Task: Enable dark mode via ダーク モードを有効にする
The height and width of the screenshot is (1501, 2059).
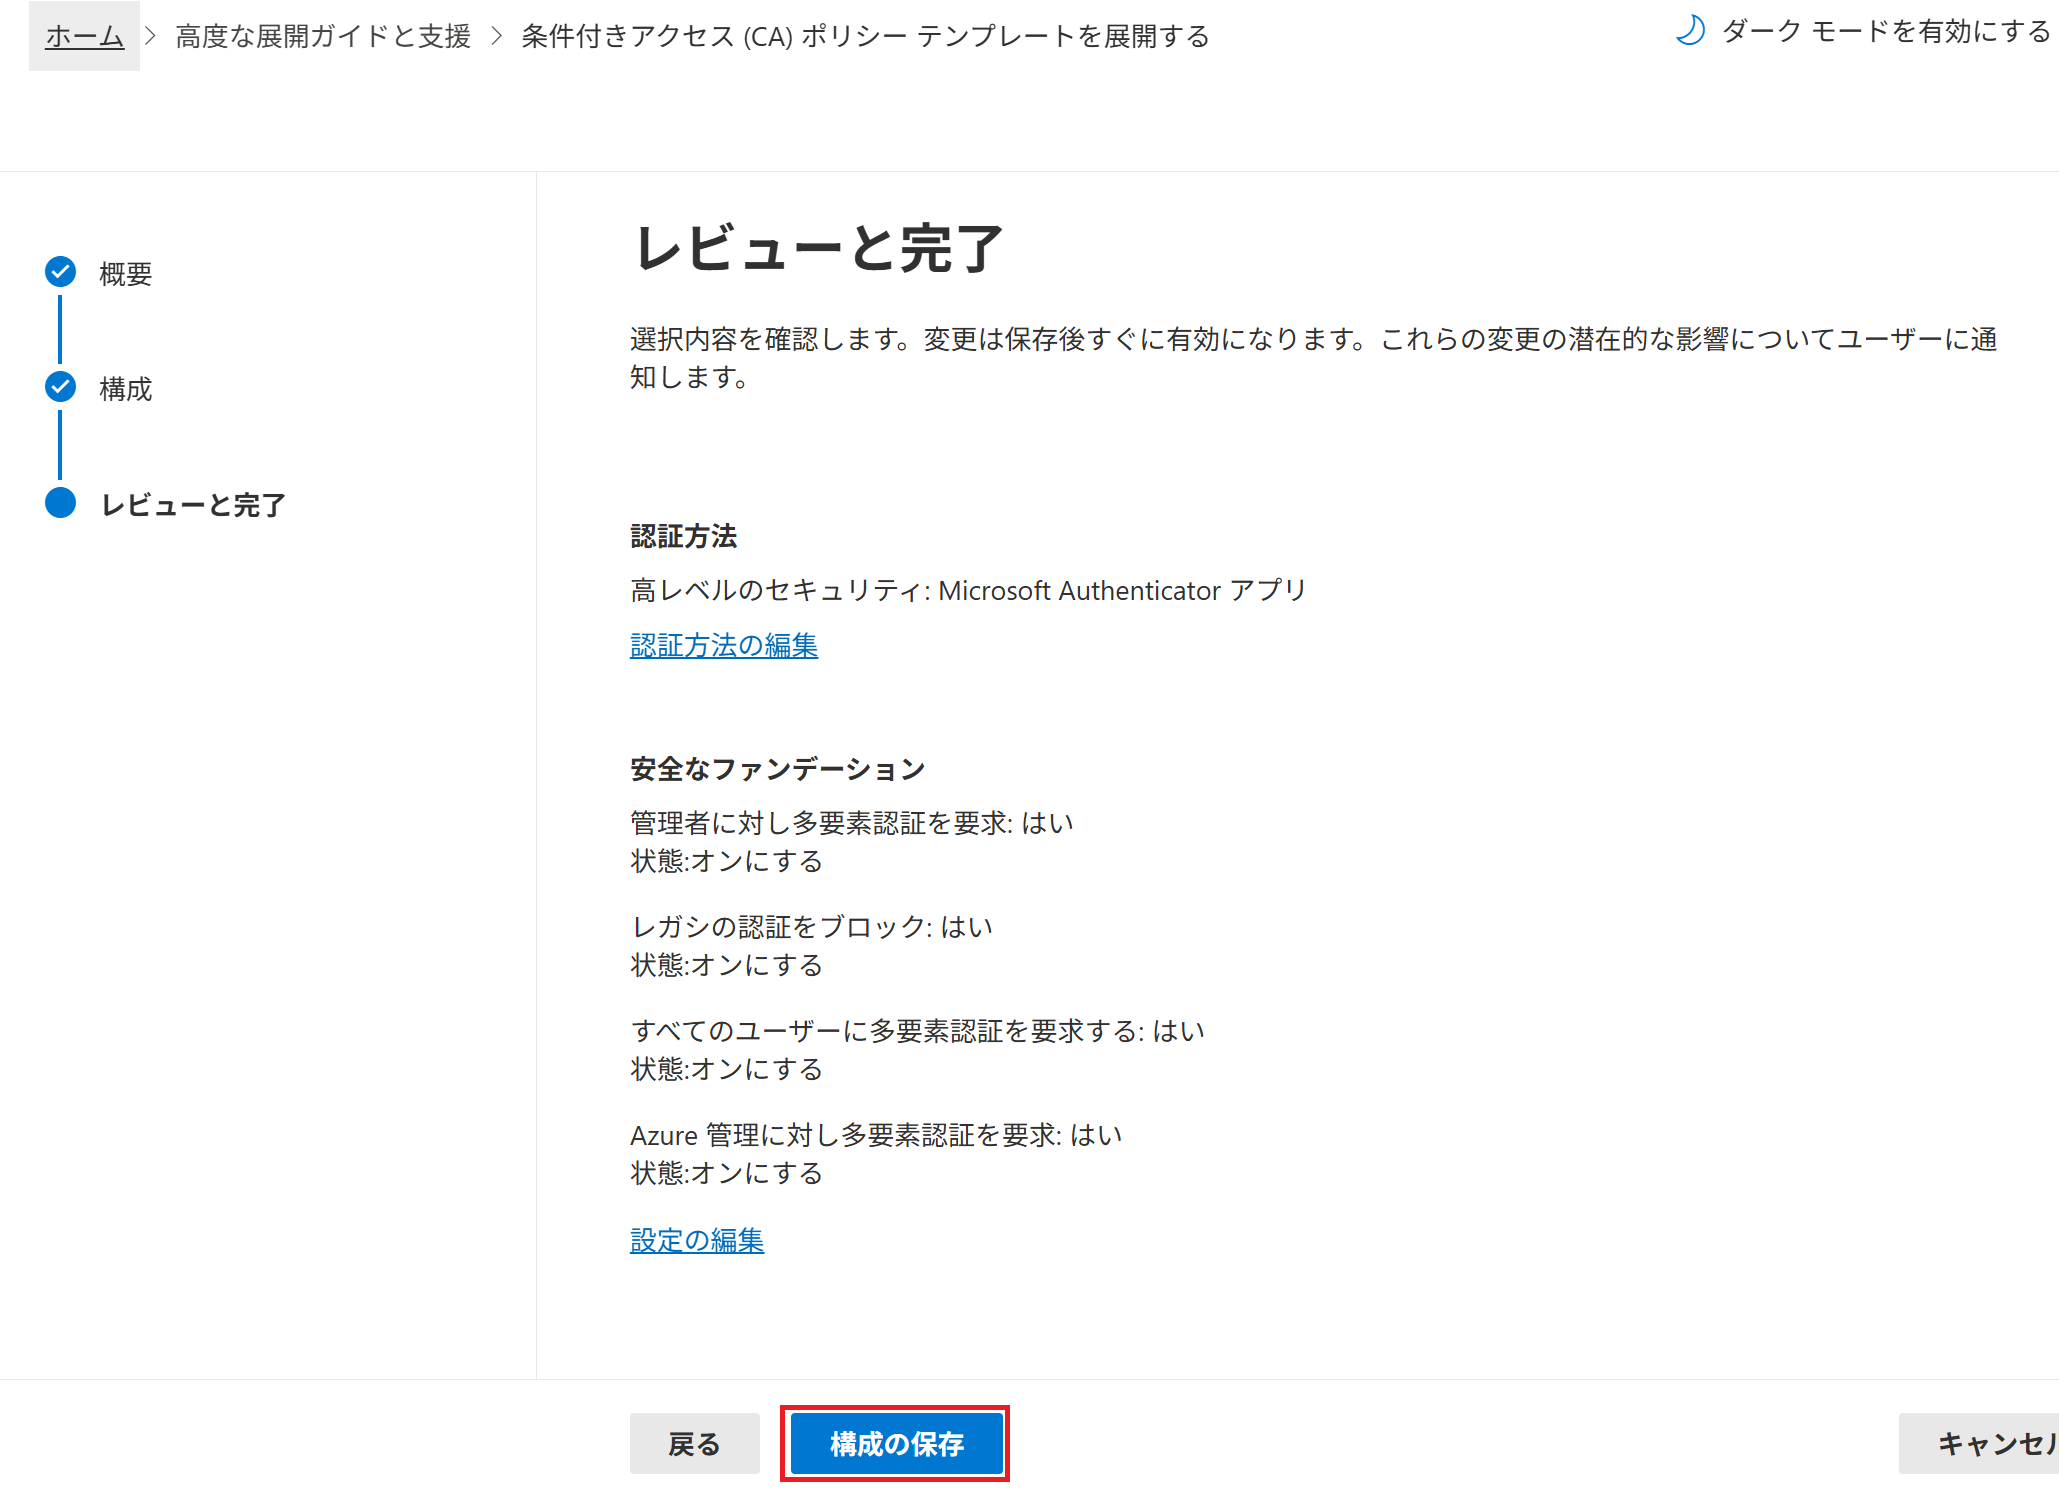Action: tap(1885, 31)
